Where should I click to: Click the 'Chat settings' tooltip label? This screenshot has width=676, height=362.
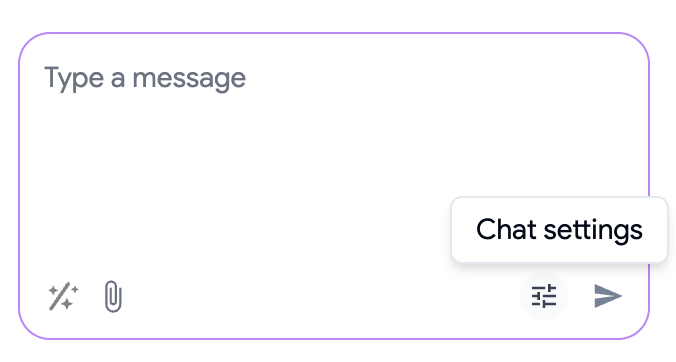pyautogui.click(x=559, y=229)
